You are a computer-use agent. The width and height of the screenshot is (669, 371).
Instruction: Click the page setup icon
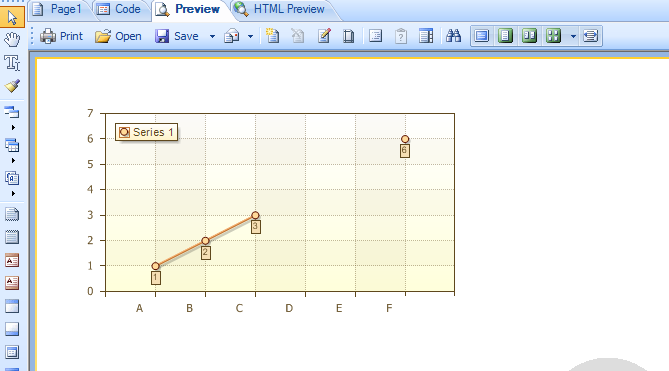click(x=349, y=36)
